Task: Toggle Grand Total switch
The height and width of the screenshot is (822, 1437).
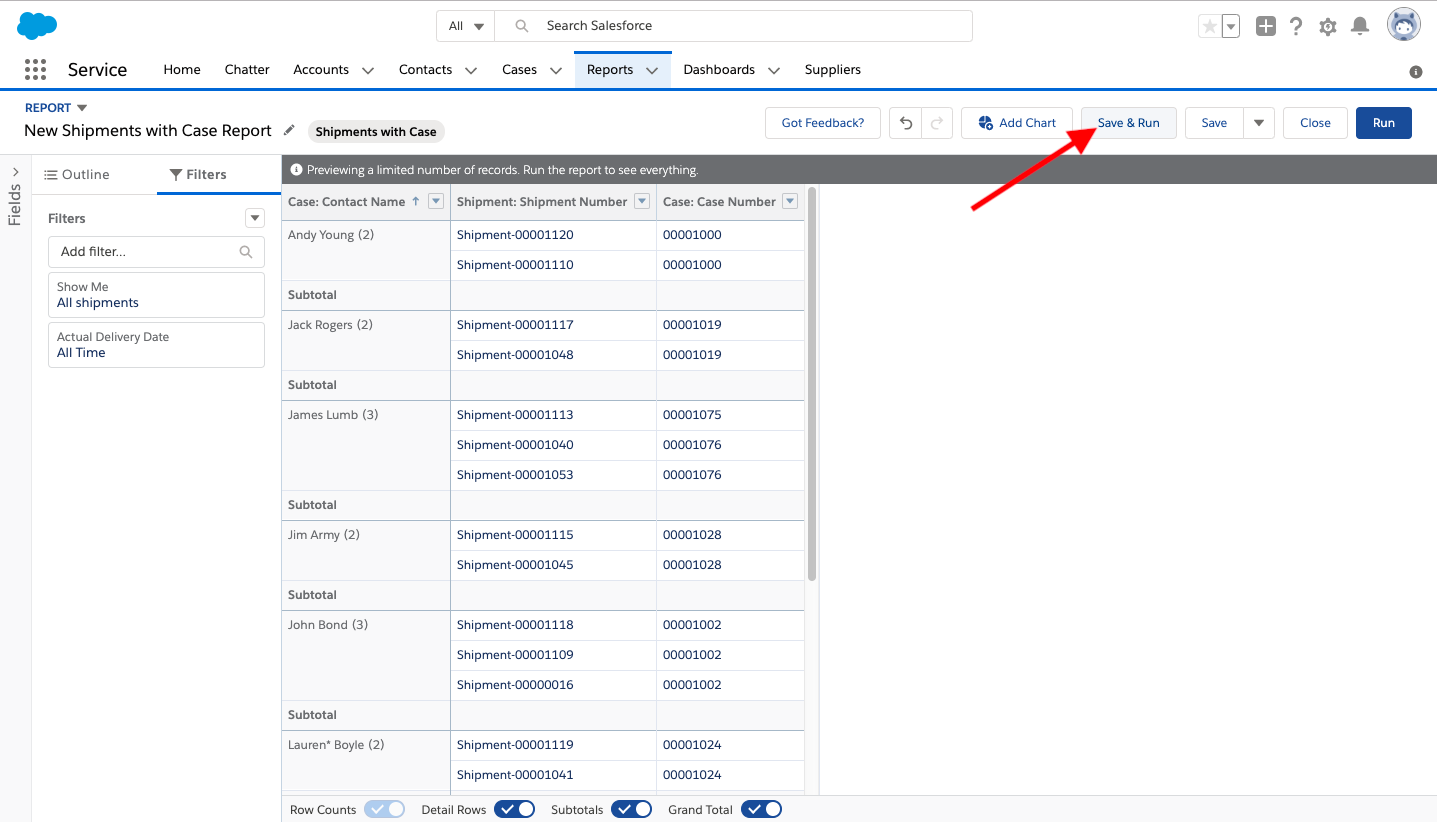Action: coord(762,809)
